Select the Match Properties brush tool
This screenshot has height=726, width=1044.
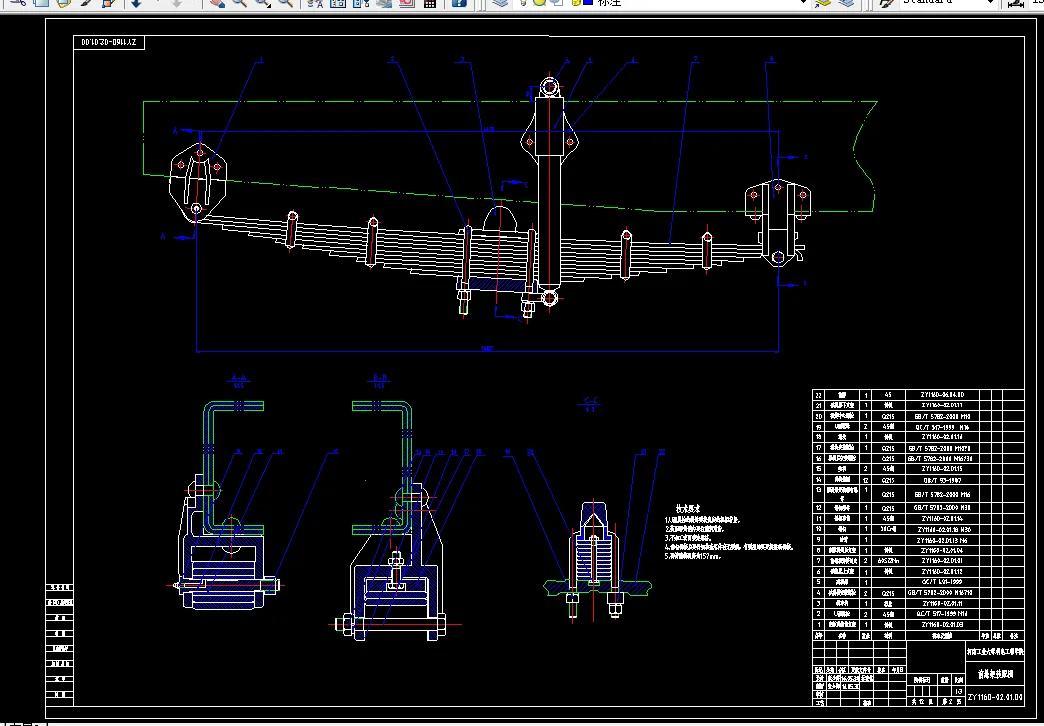click(87, 3)
